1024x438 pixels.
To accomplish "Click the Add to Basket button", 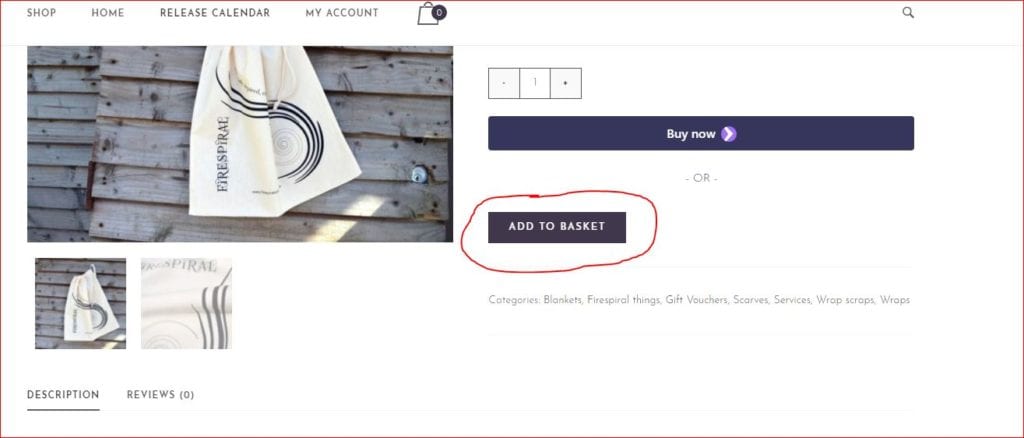I will coord(557,227).
